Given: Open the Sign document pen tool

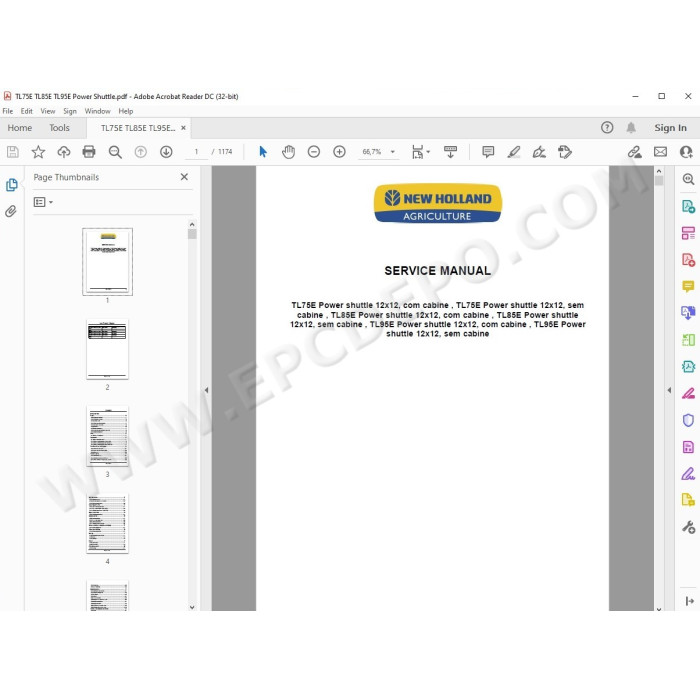Looking at the screenshot, I should tap(539, 152).
